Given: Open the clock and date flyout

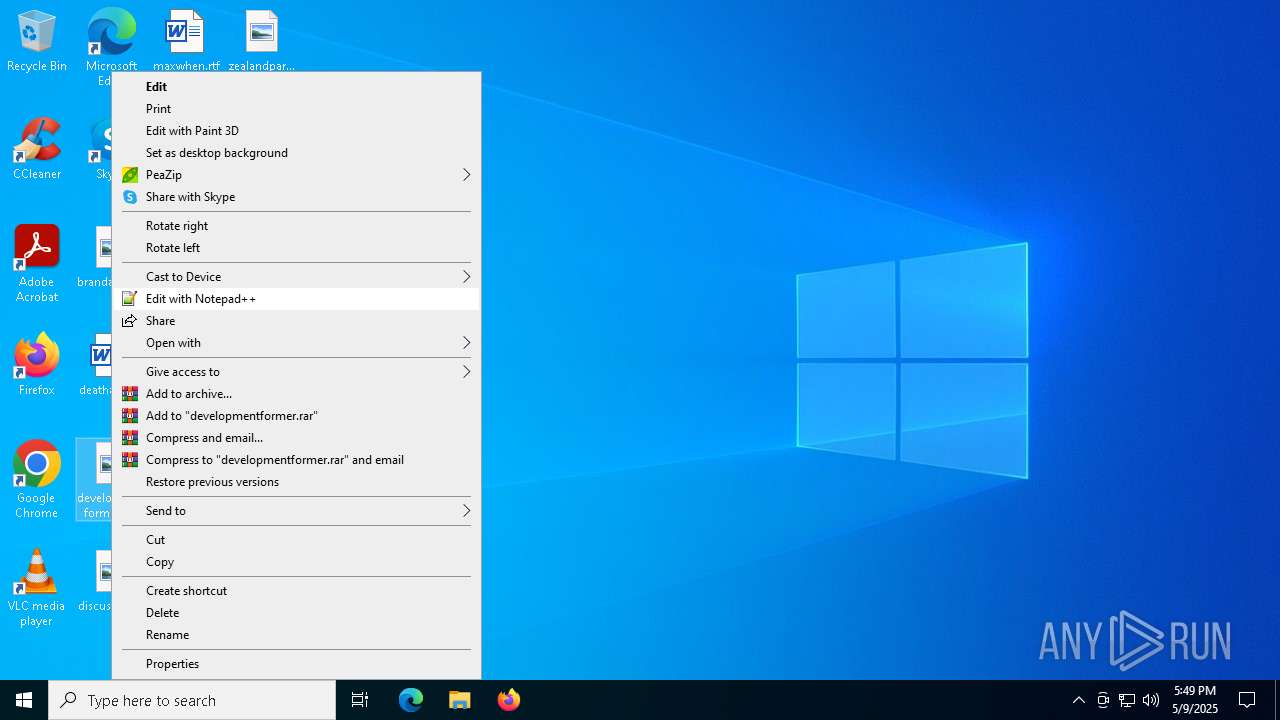Looking at the screenshot, I should click(x=1195, y=700).
